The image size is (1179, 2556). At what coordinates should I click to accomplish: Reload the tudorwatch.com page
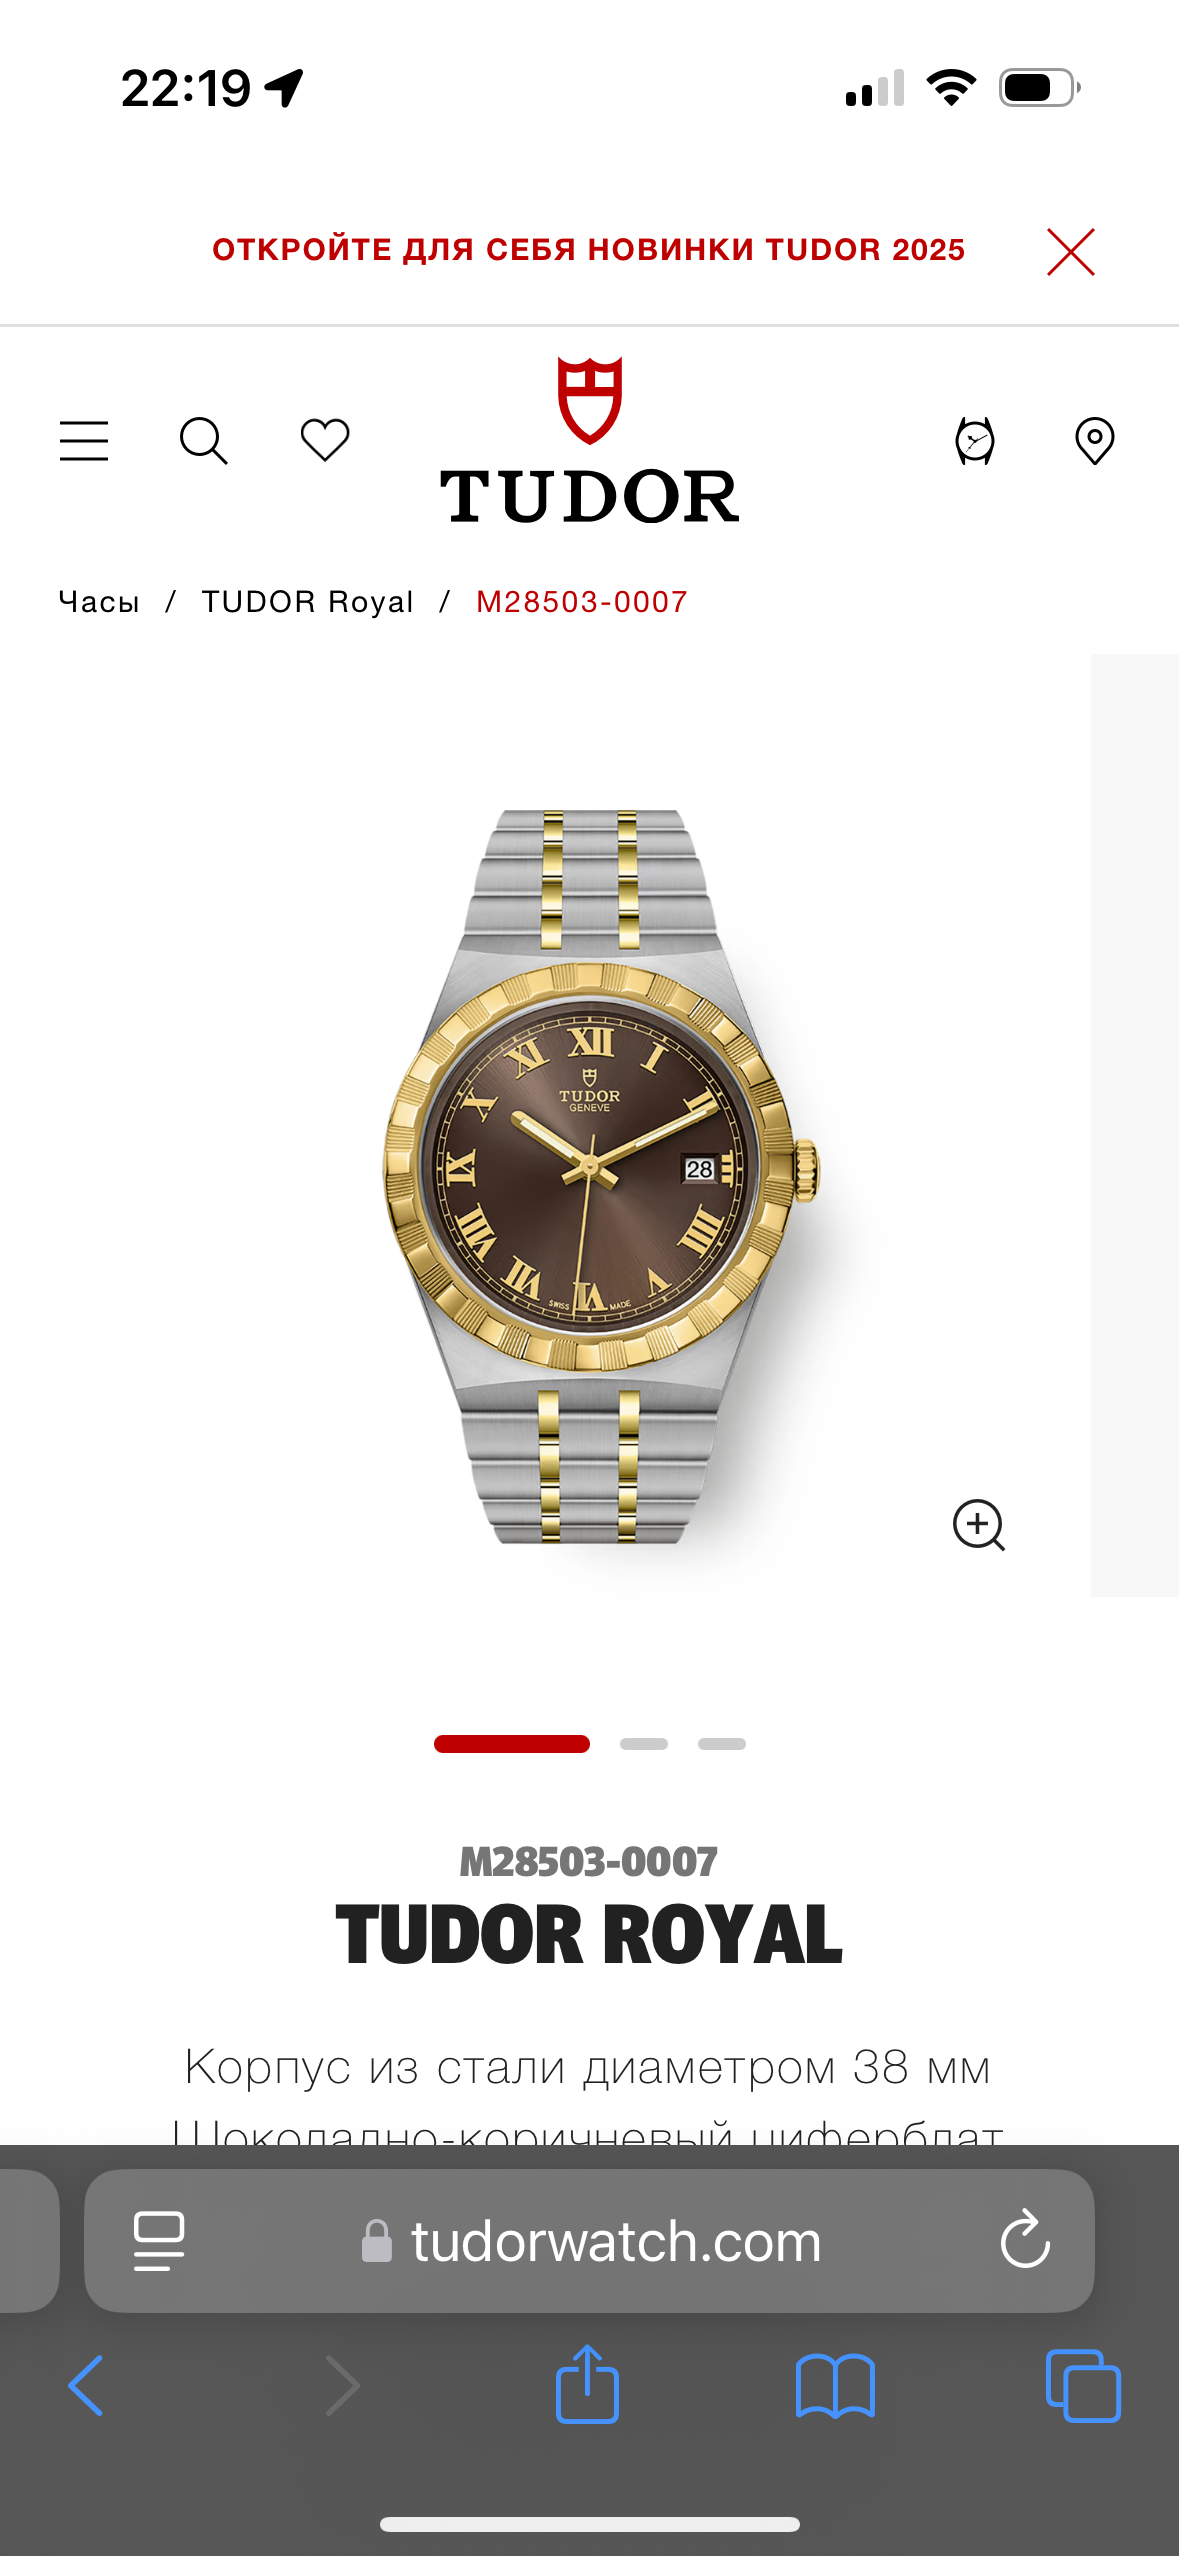point(1025,2240)
